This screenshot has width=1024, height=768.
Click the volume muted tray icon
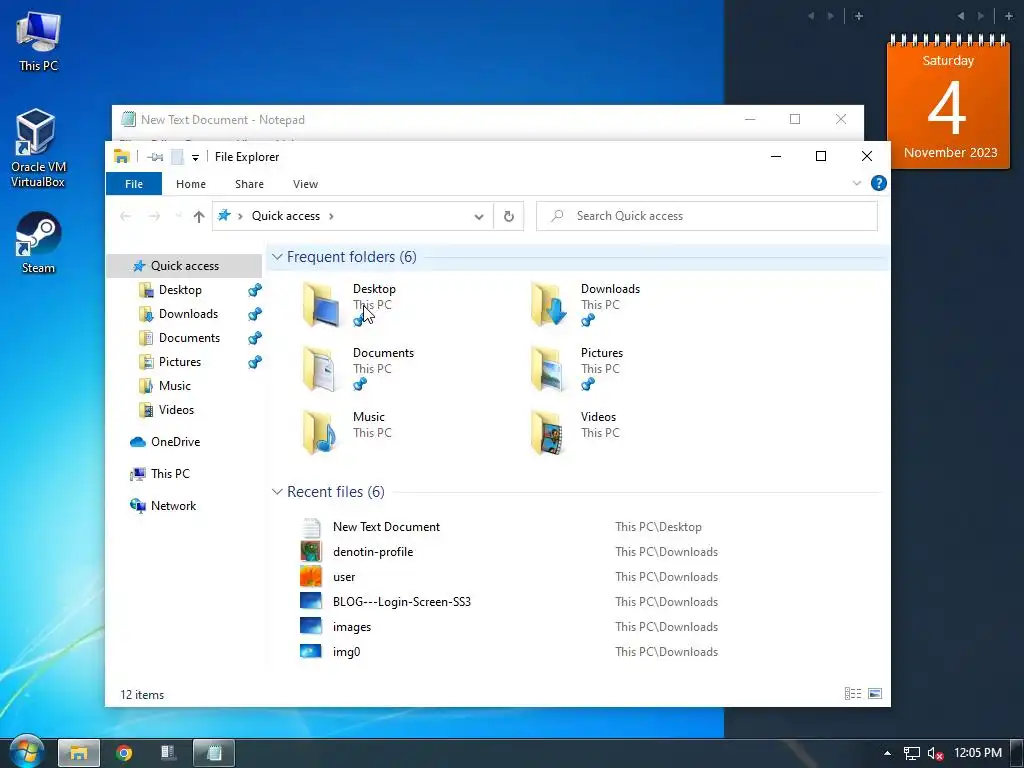tap(935, 754)
